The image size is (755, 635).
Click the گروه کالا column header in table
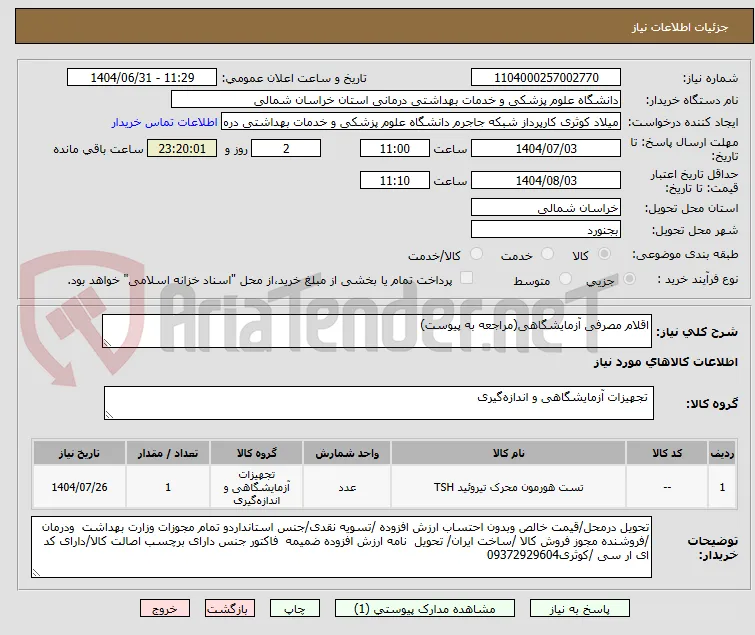257,453
